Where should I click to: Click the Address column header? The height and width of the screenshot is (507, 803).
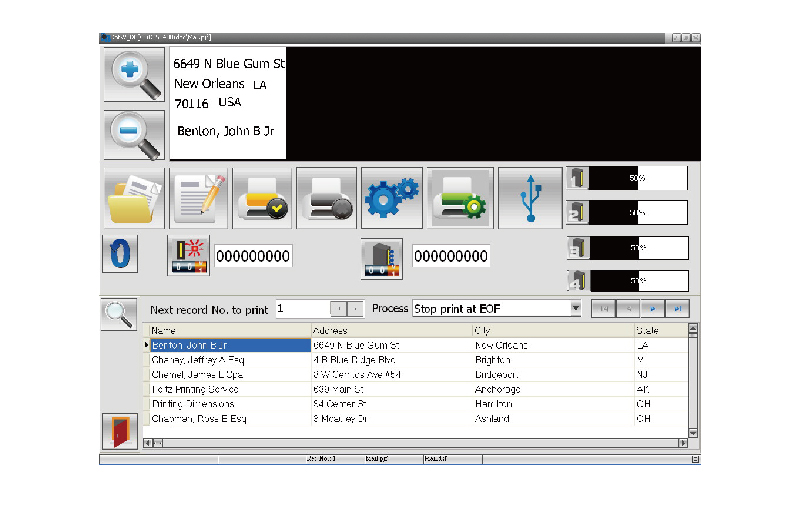392,330
